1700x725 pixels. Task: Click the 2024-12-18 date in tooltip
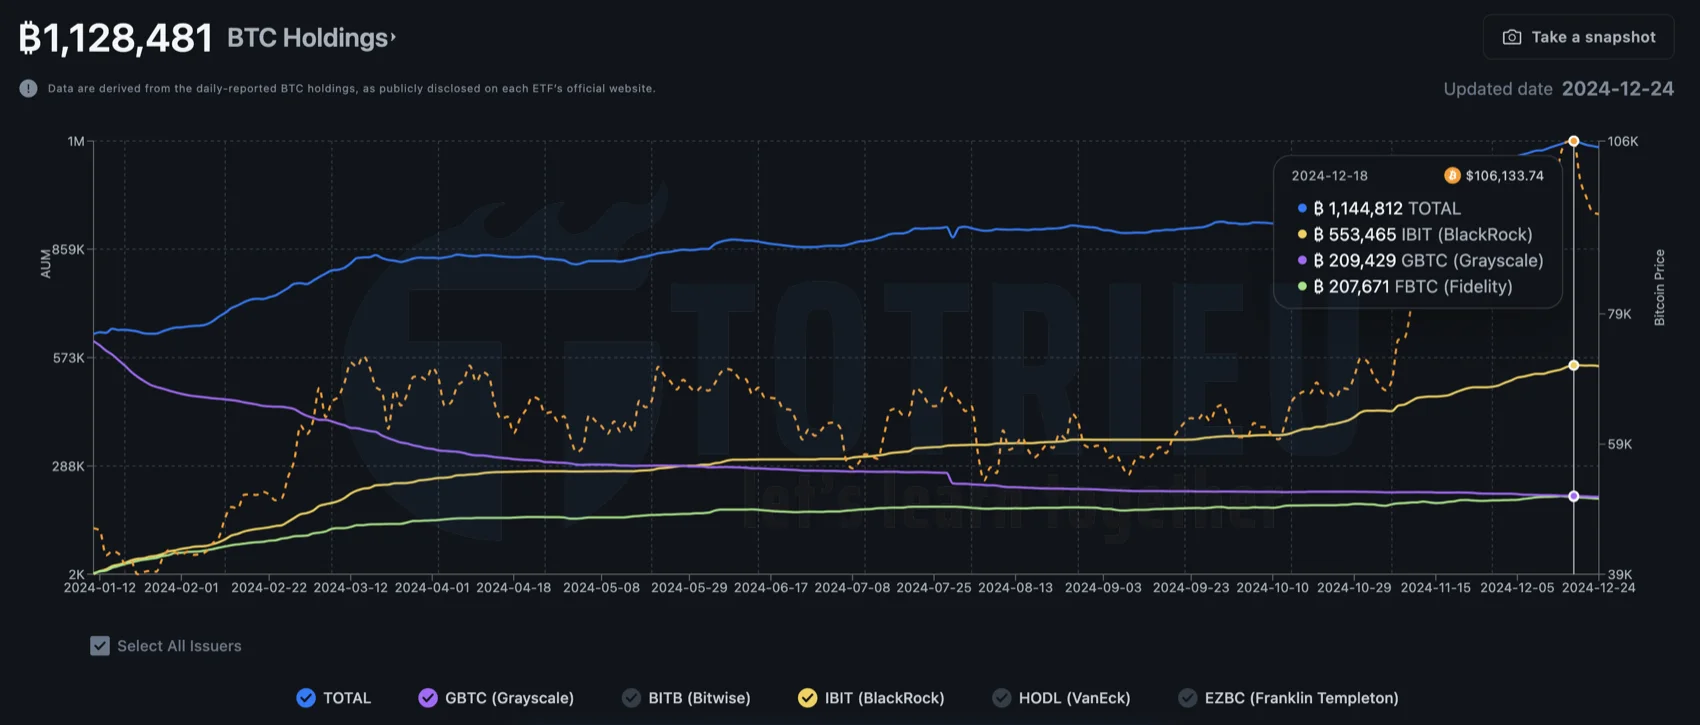(1329, 175)
